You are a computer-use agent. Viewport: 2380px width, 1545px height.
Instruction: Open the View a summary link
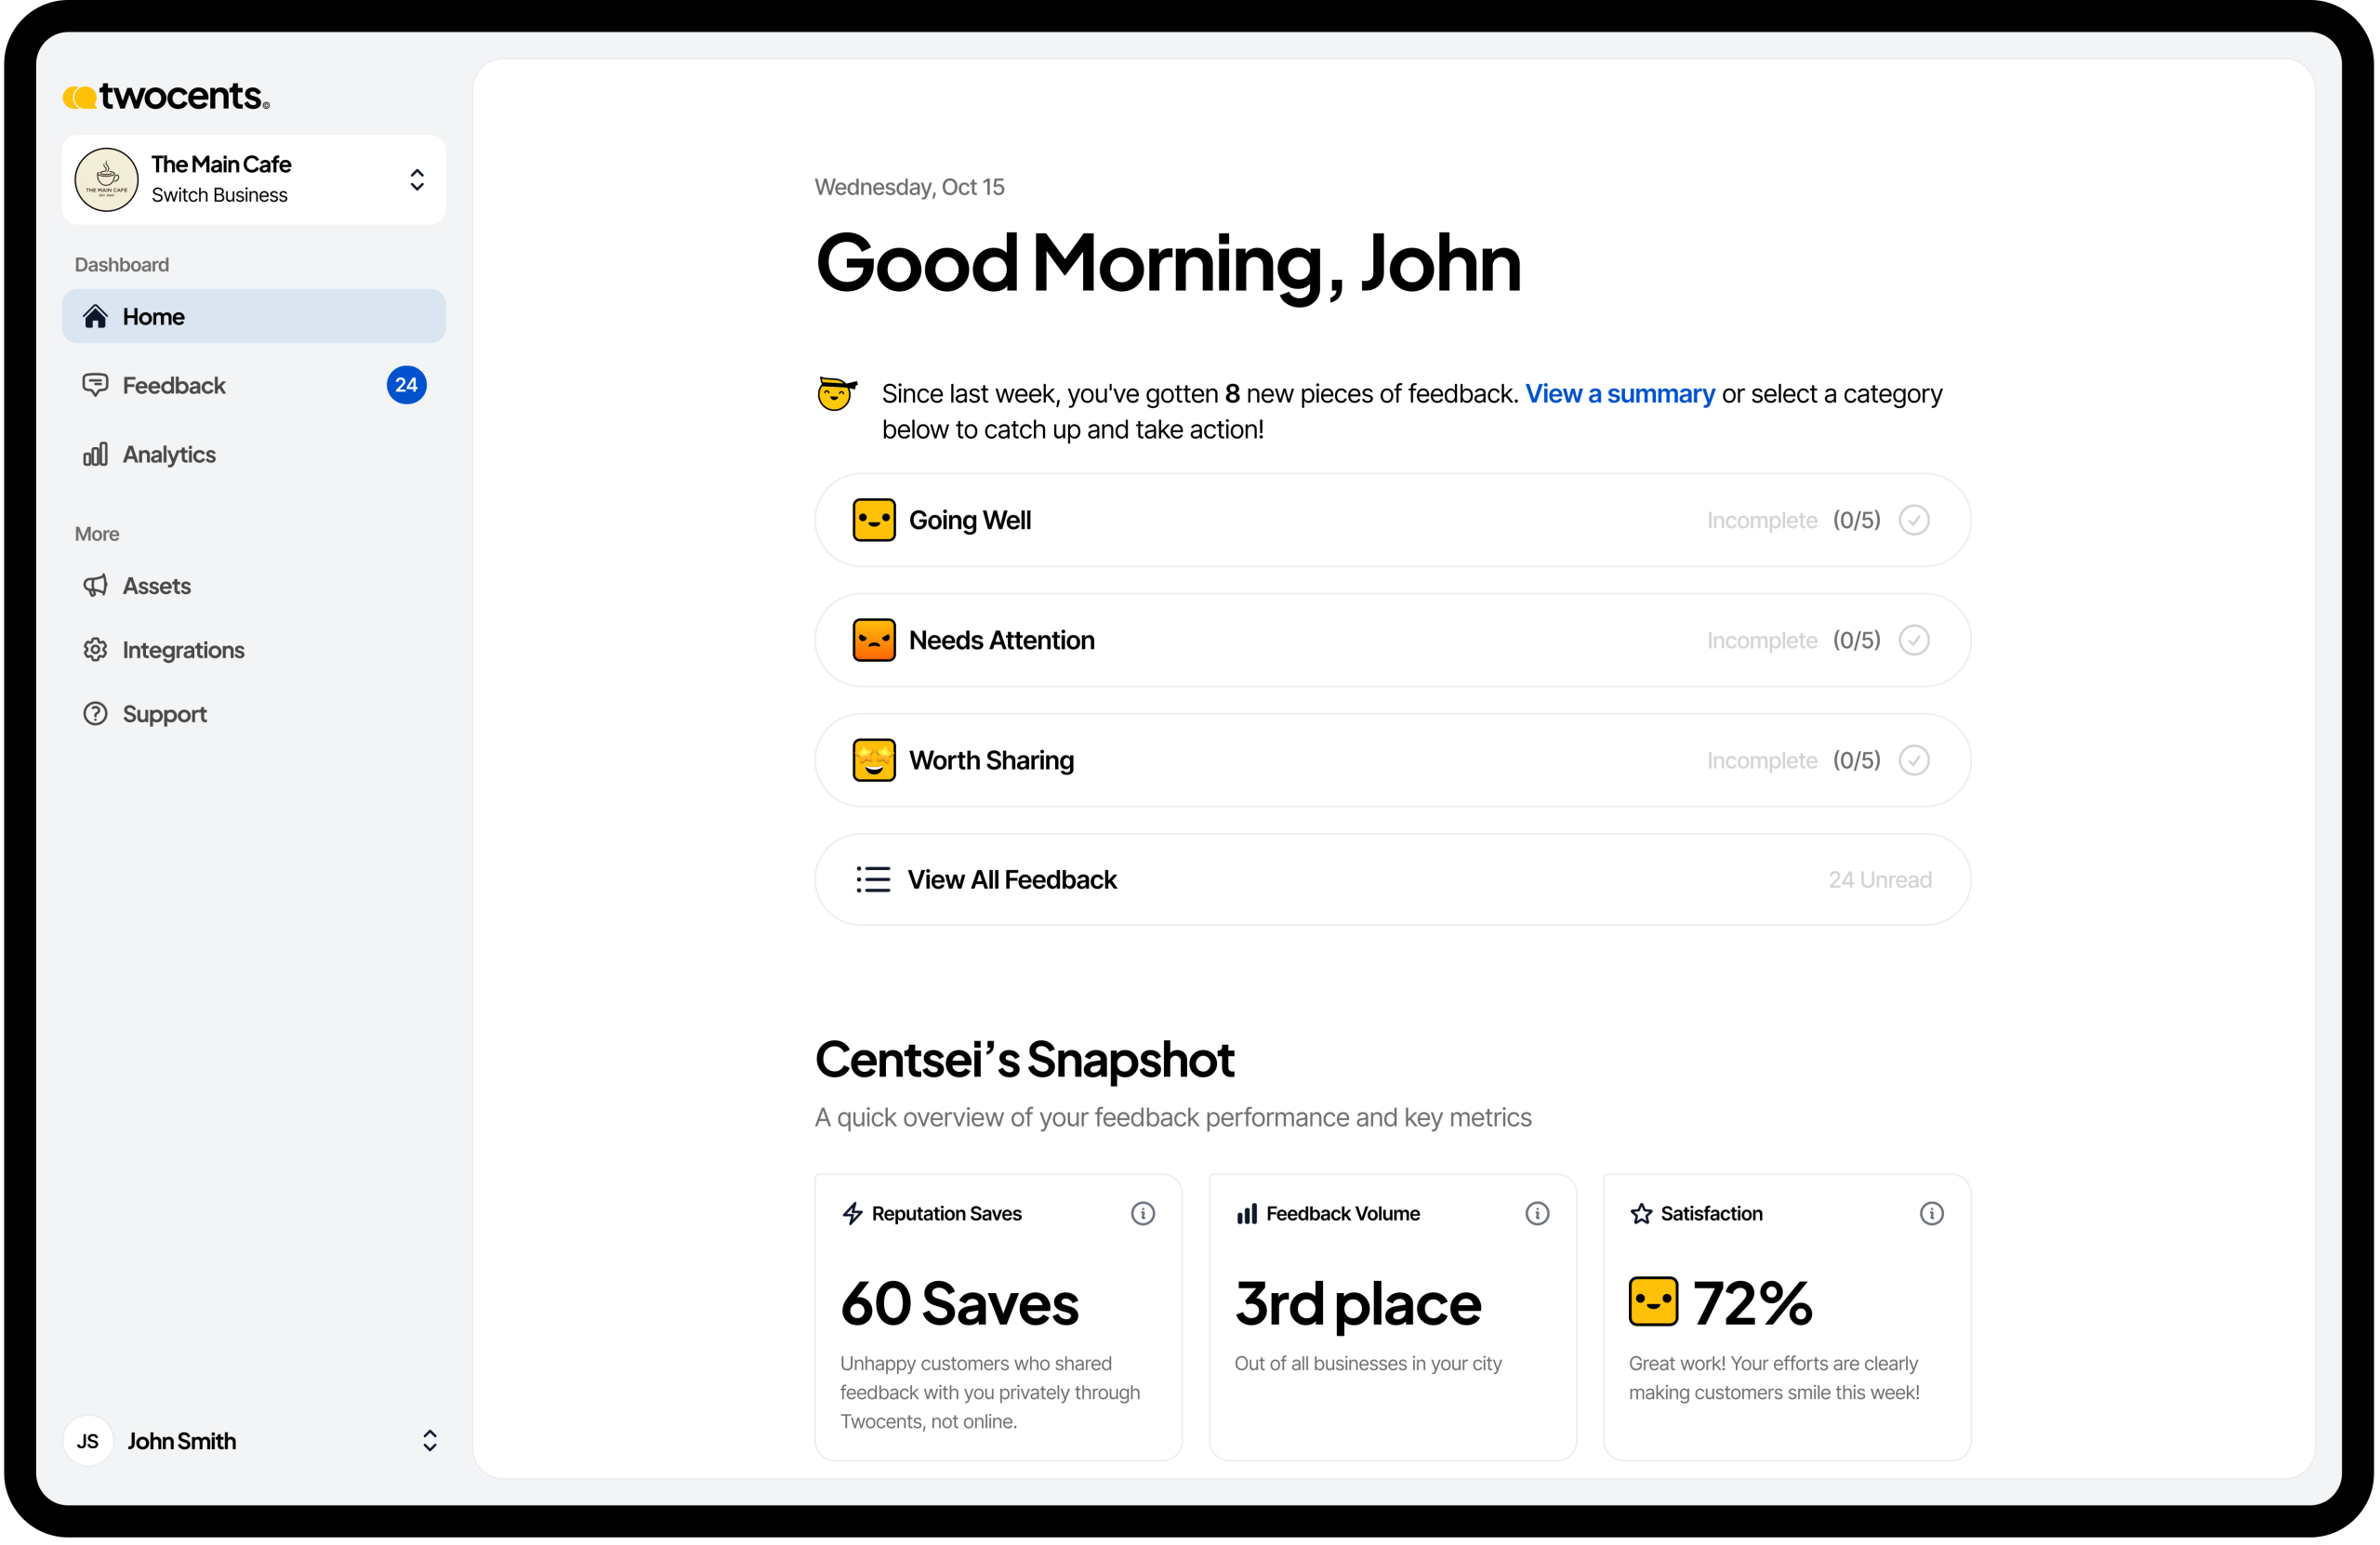(1619, 394)
